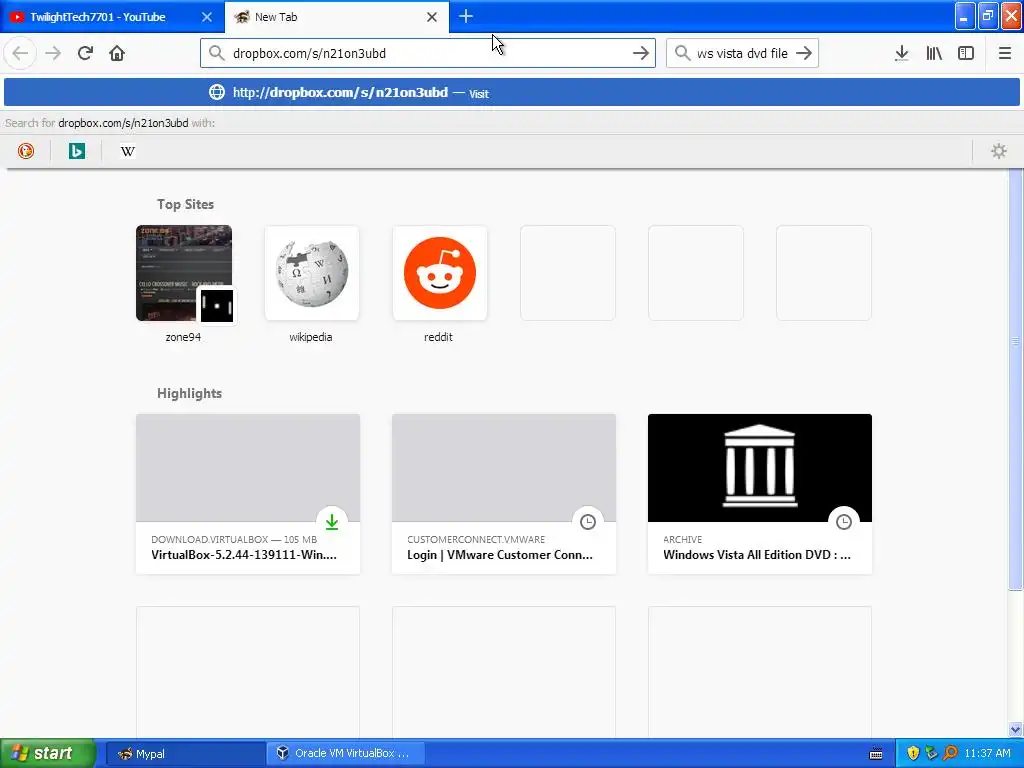Screen dimensions: 1024x768
Task: Click the vertical scrollbar thumb
Action: 1016,379
